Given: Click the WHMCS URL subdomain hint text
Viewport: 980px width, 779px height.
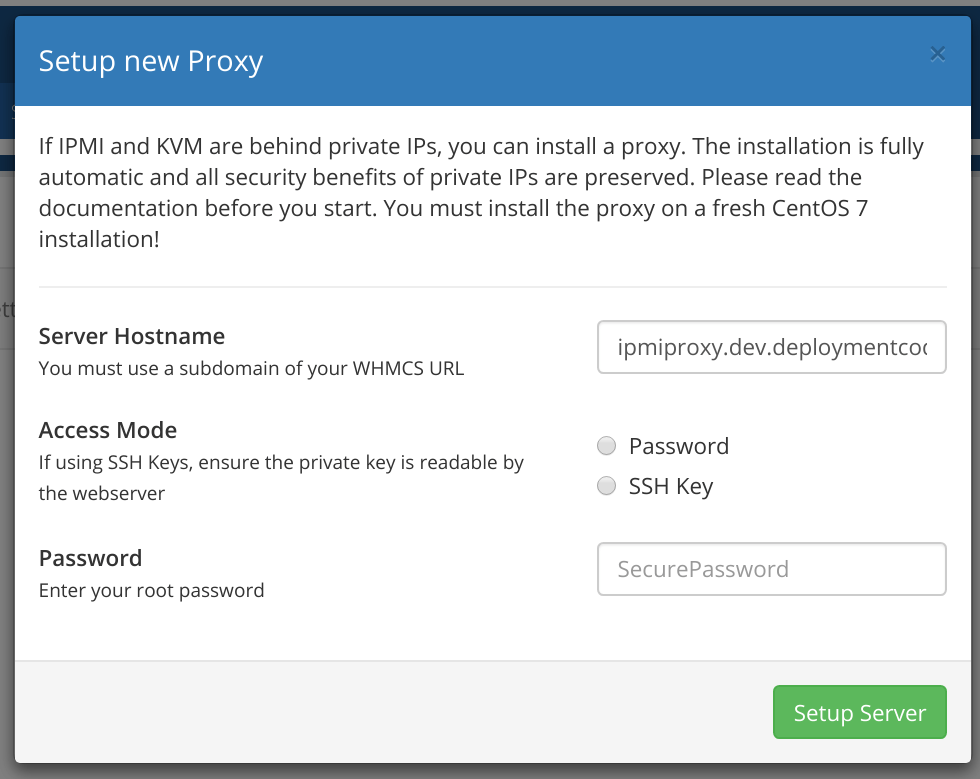Looking at the screenshot, I should (x=251, y=368).
